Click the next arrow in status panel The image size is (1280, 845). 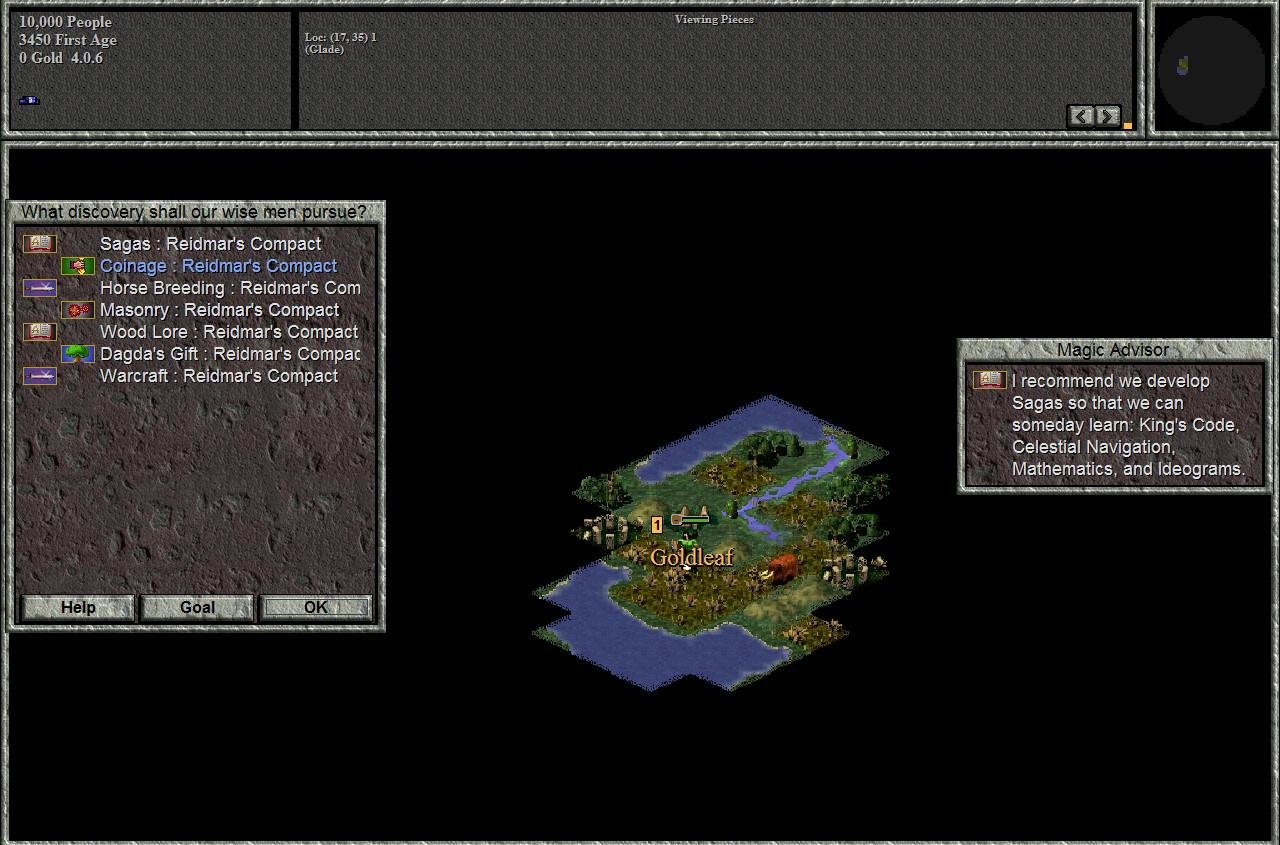tap(1107, 116)
